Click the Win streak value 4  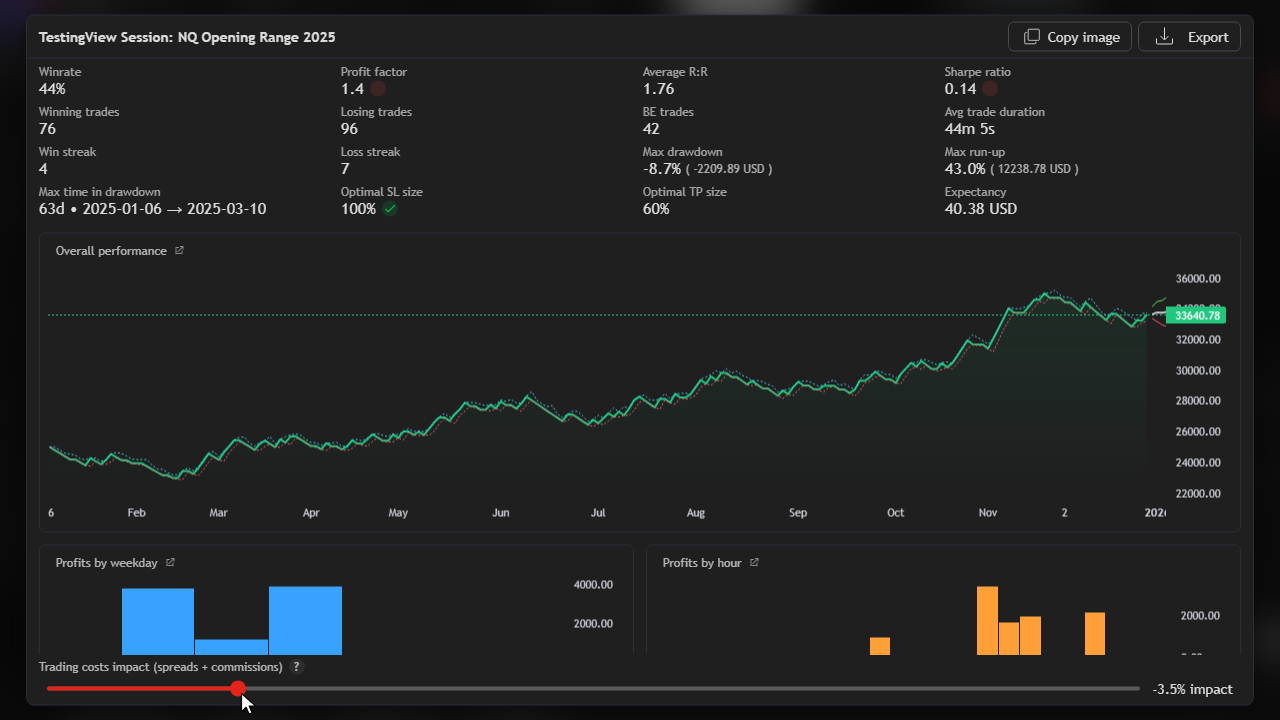(x=43, y=169)
